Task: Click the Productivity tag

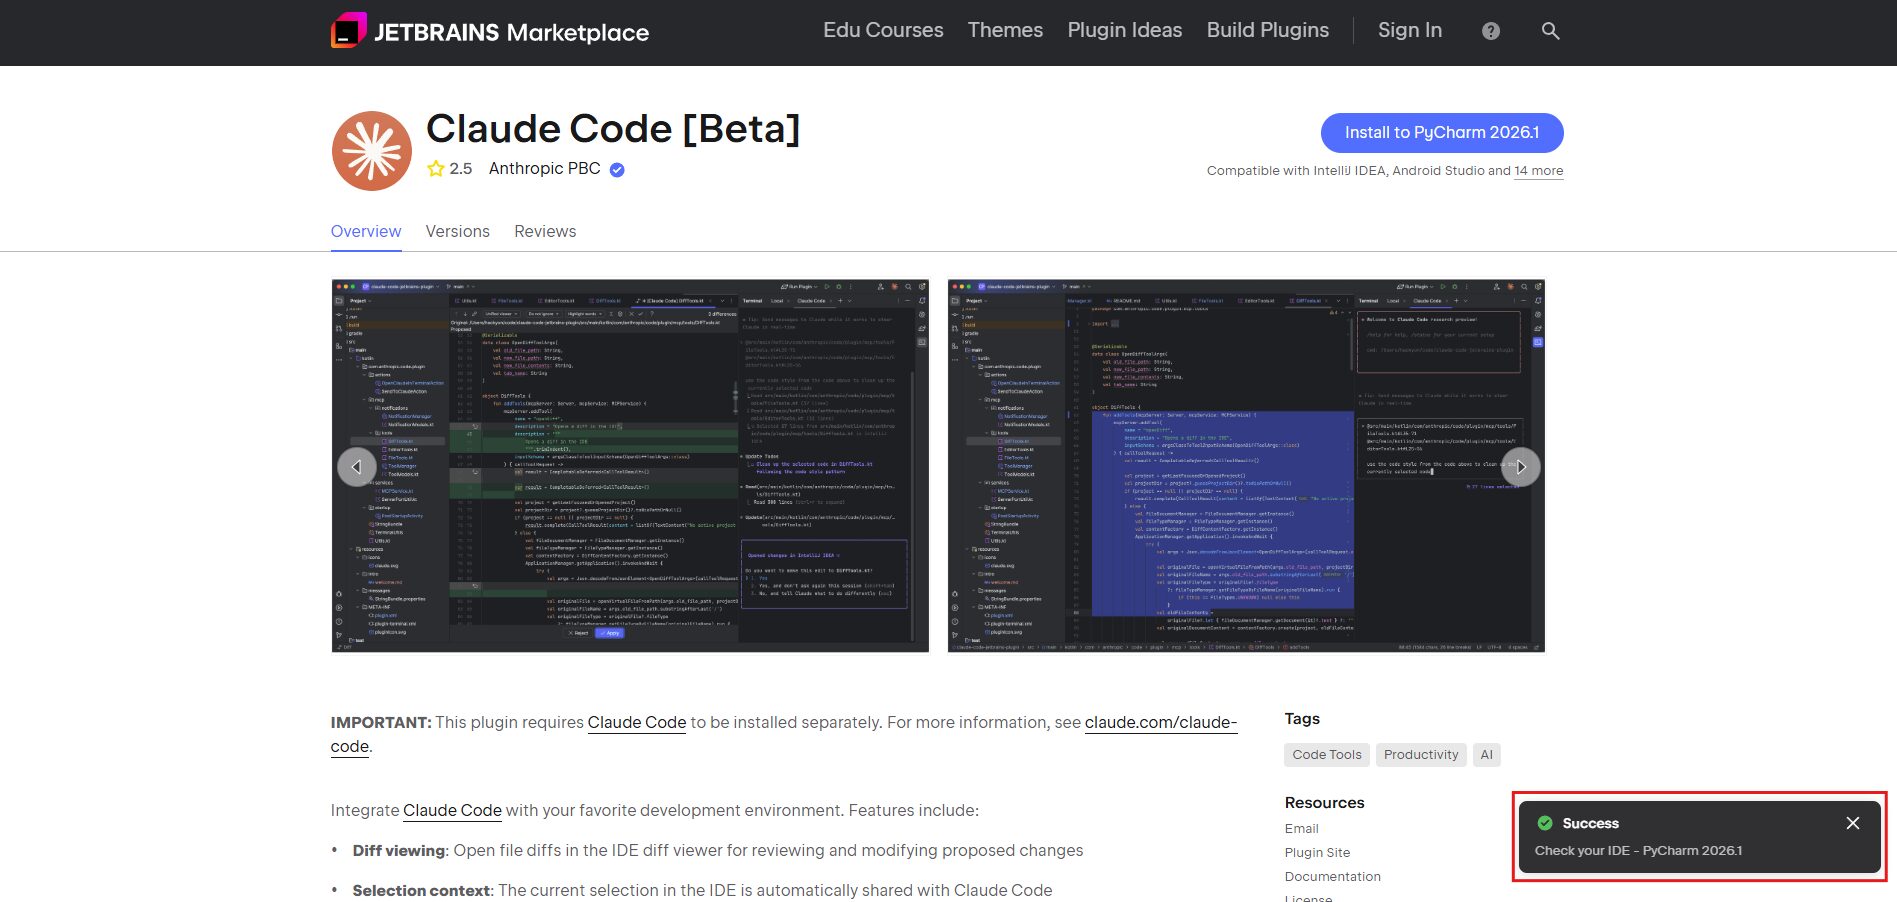Action: [x=1420, y=755]
